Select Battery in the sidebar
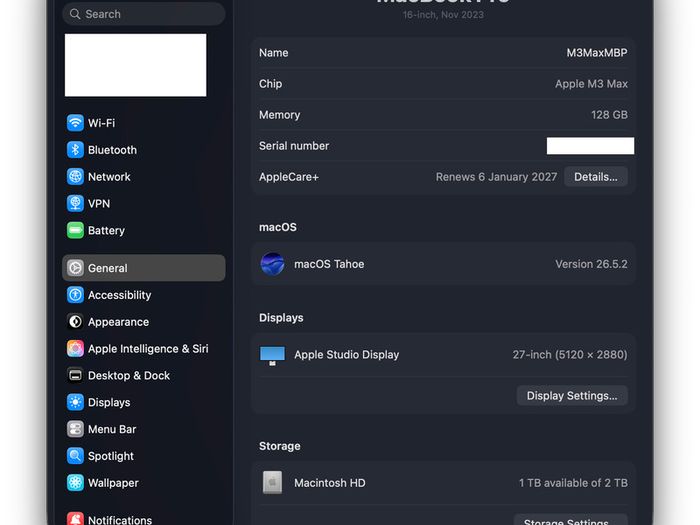 (x=144, y=230)
